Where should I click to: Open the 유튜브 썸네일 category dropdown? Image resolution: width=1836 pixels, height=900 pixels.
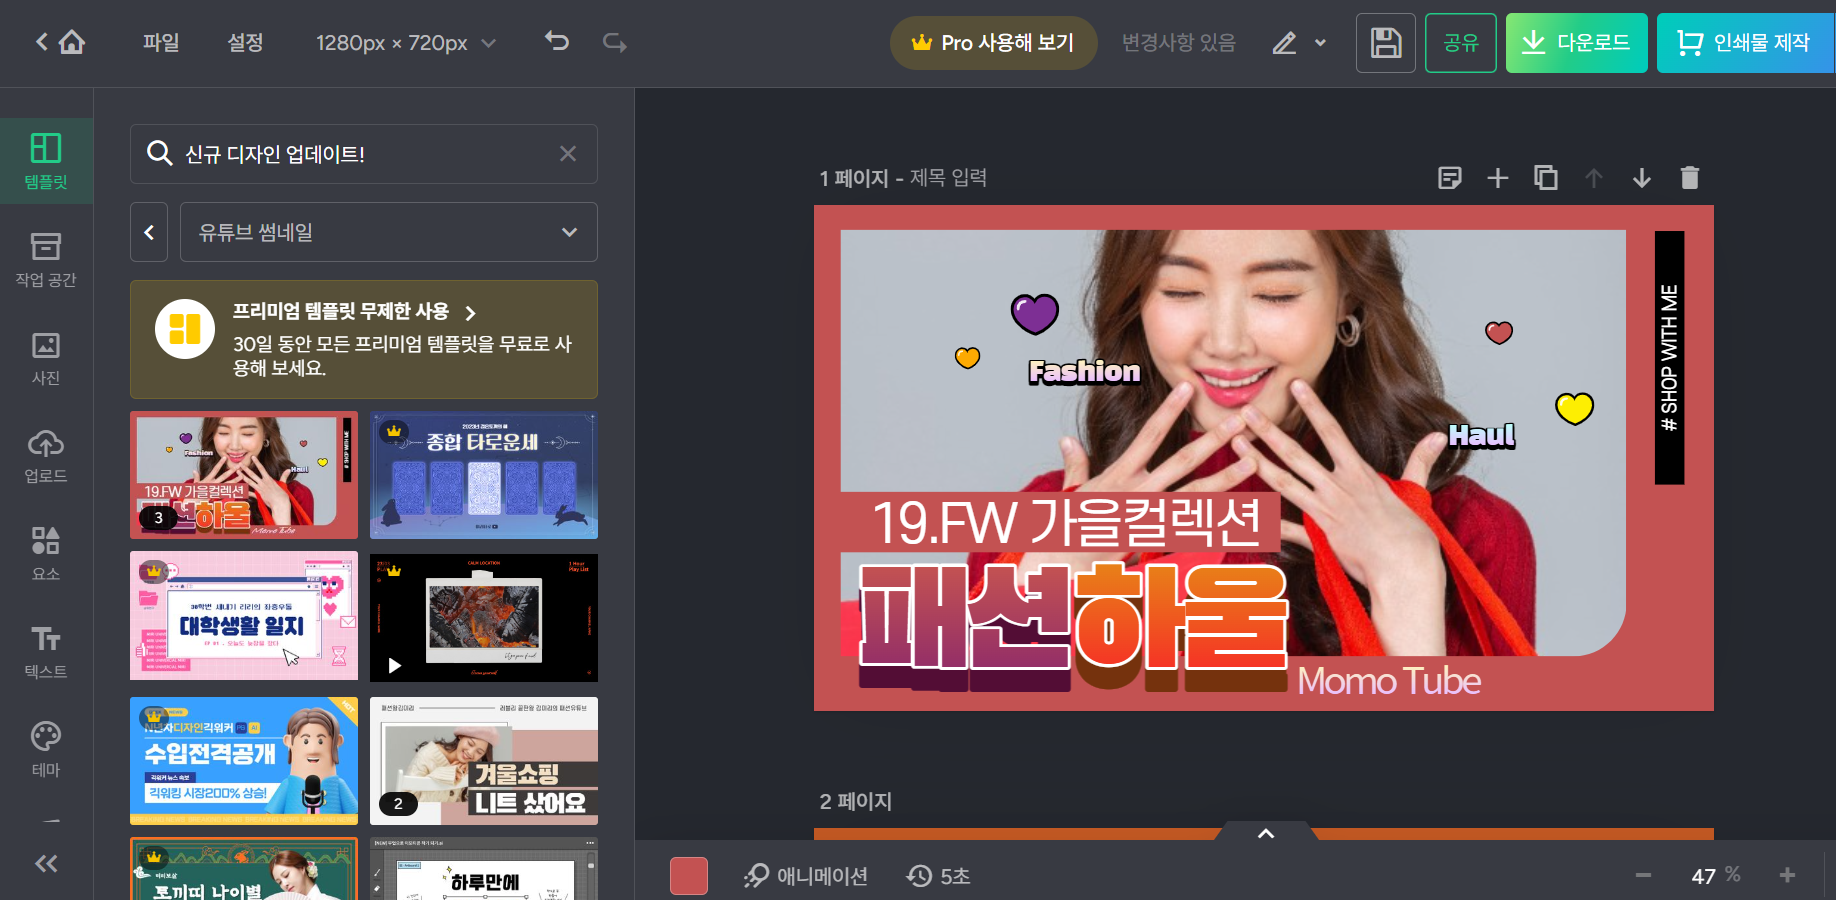pyautogui.click(x=389, y=232)
